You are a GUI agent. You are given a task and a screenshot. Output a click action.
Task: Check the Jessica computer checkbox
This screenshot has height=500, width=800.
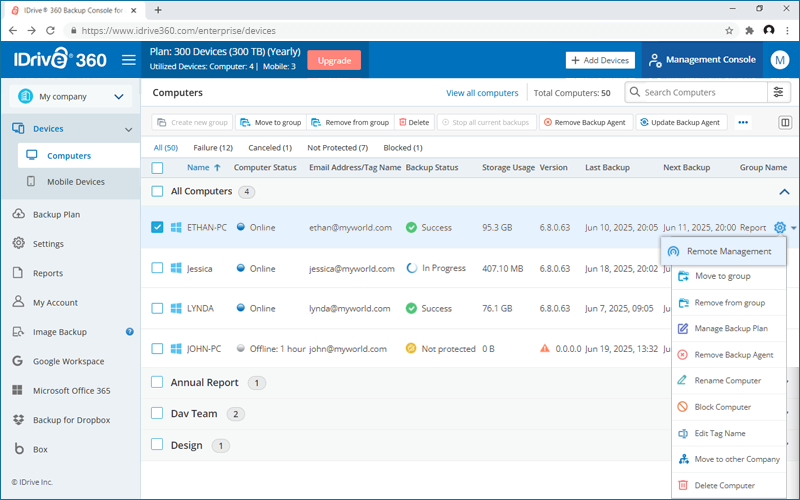coord(157,268)
